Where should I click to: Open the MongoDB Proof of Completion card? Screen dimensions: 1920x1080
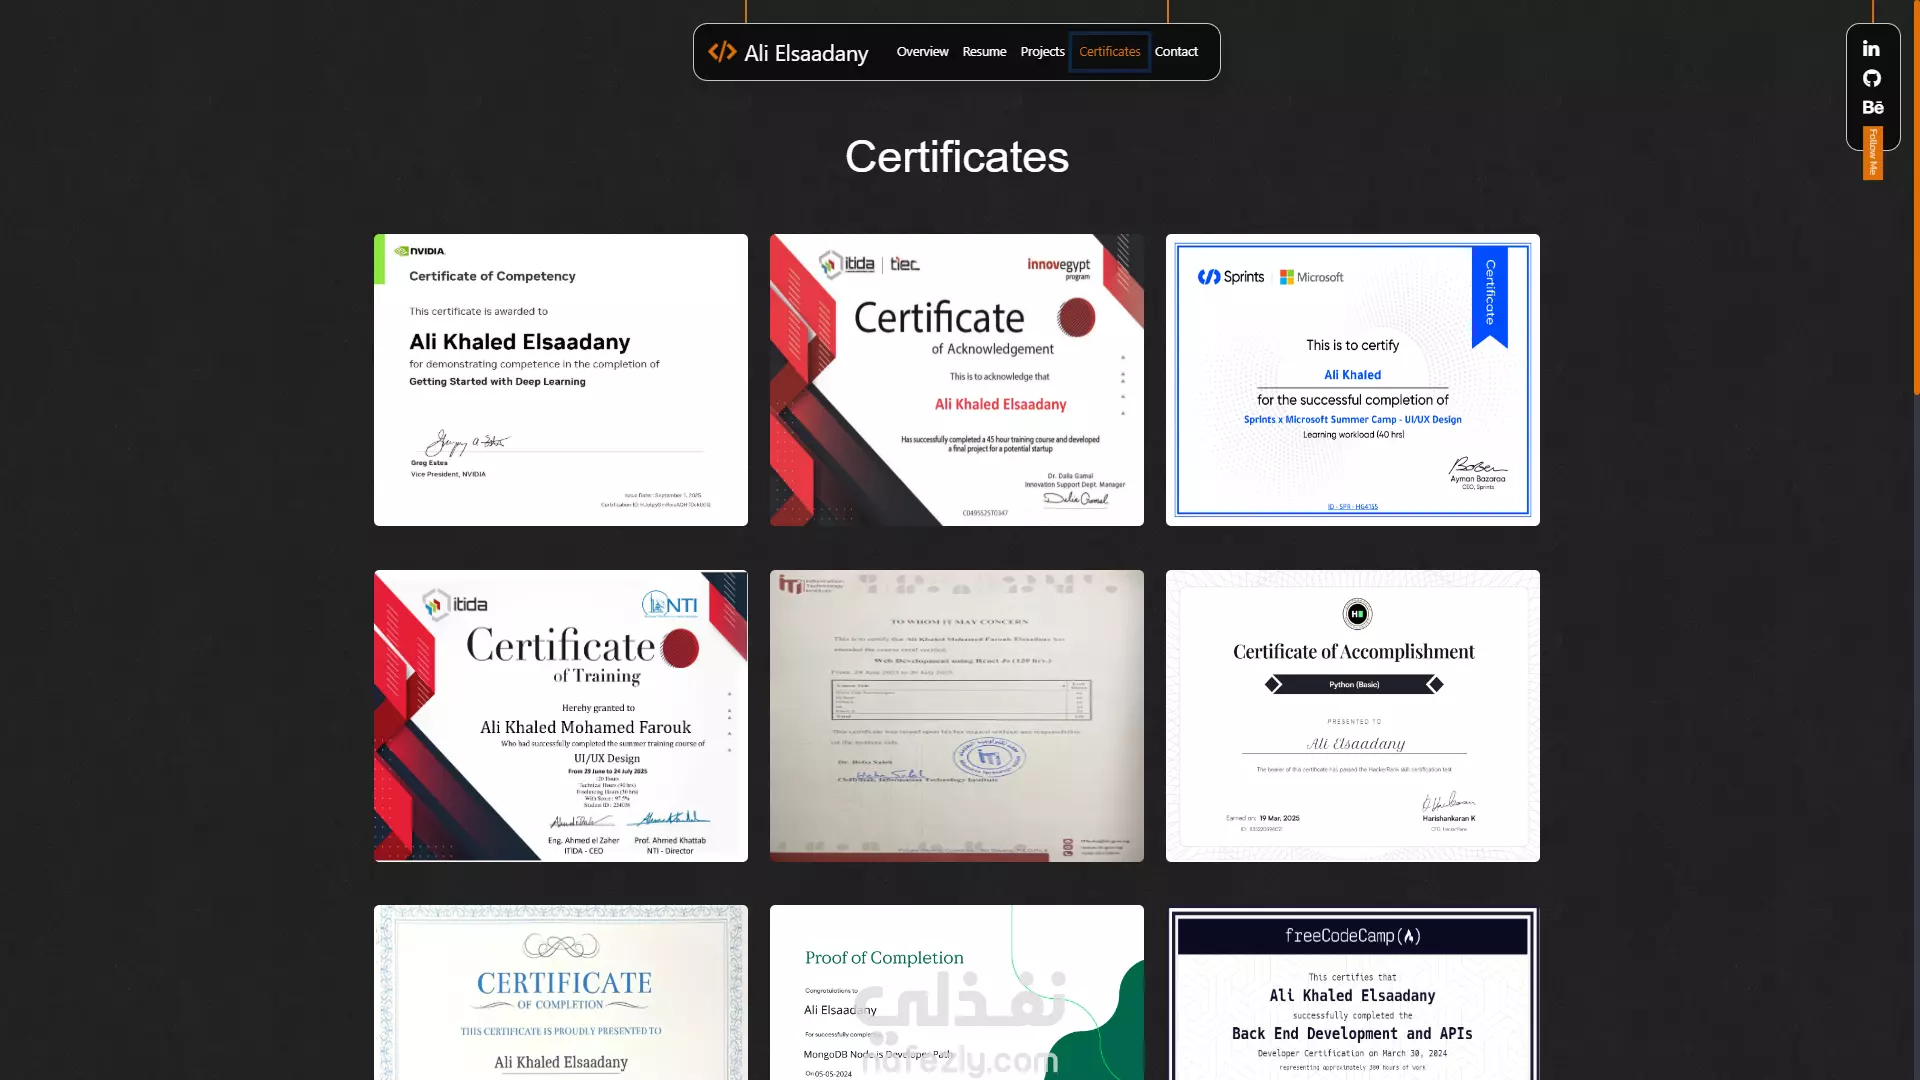[957, 992]
